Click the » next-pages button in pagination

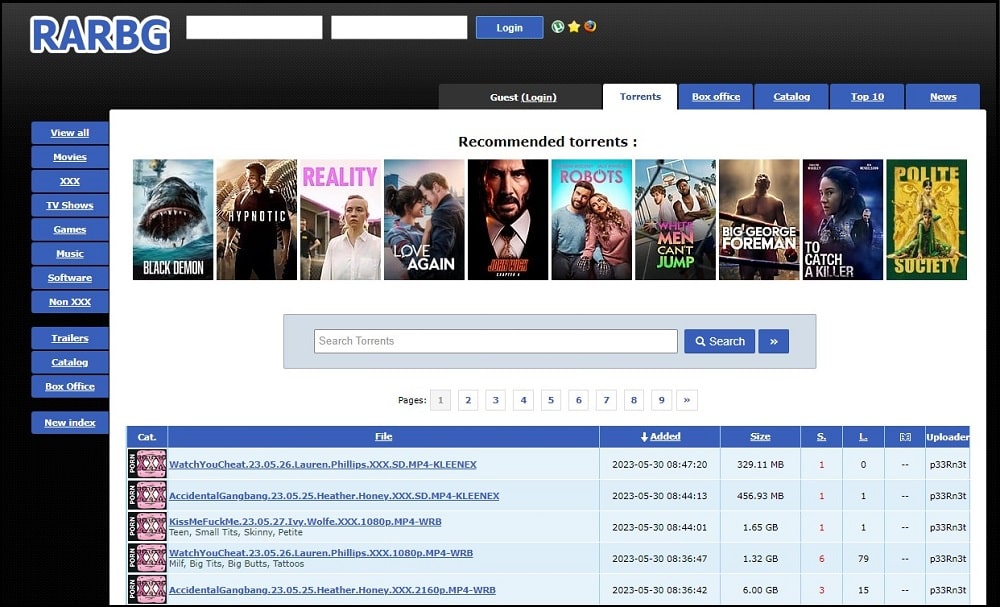point(687,400)
